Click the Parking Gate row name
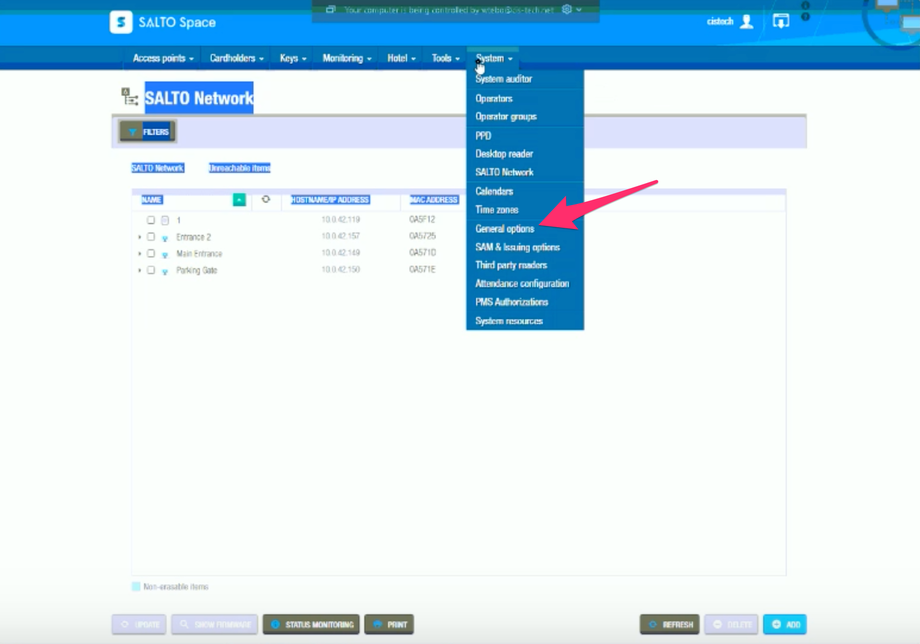The height and width of the screenshot is (644, 920). (197, 270)
